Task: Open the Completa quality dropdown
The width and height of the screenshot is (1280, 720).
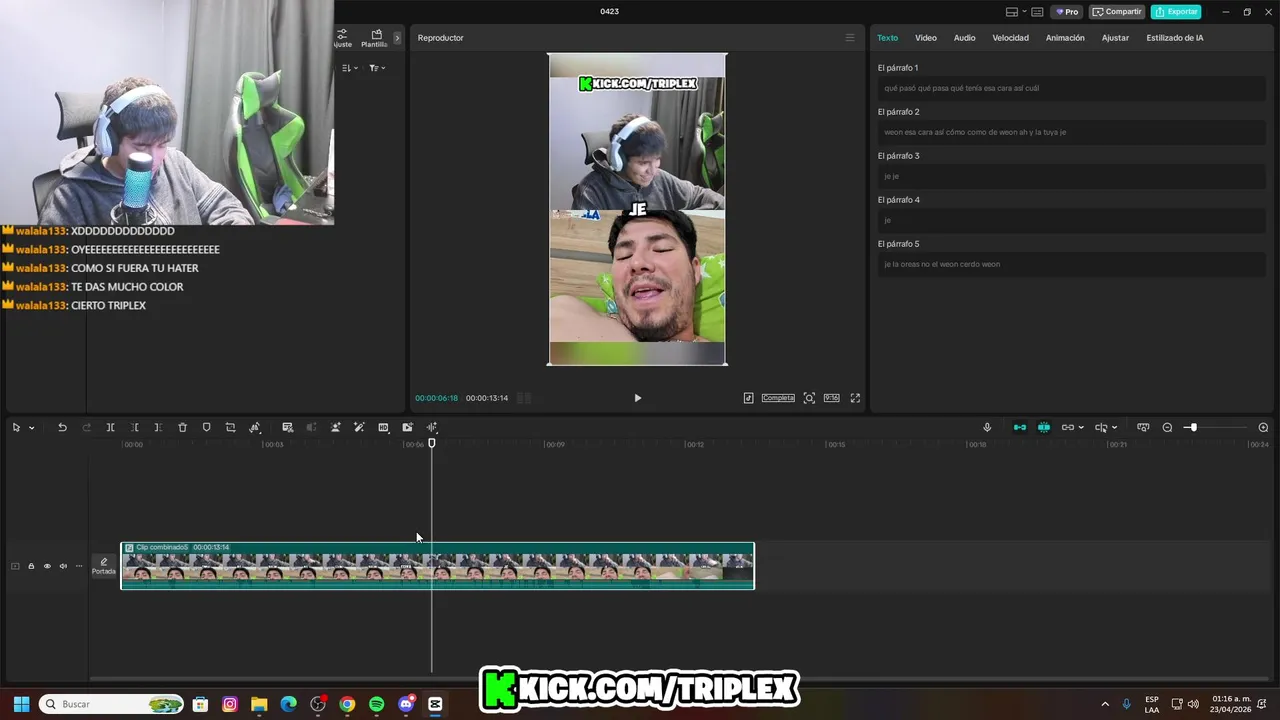Action: point(778,398)
